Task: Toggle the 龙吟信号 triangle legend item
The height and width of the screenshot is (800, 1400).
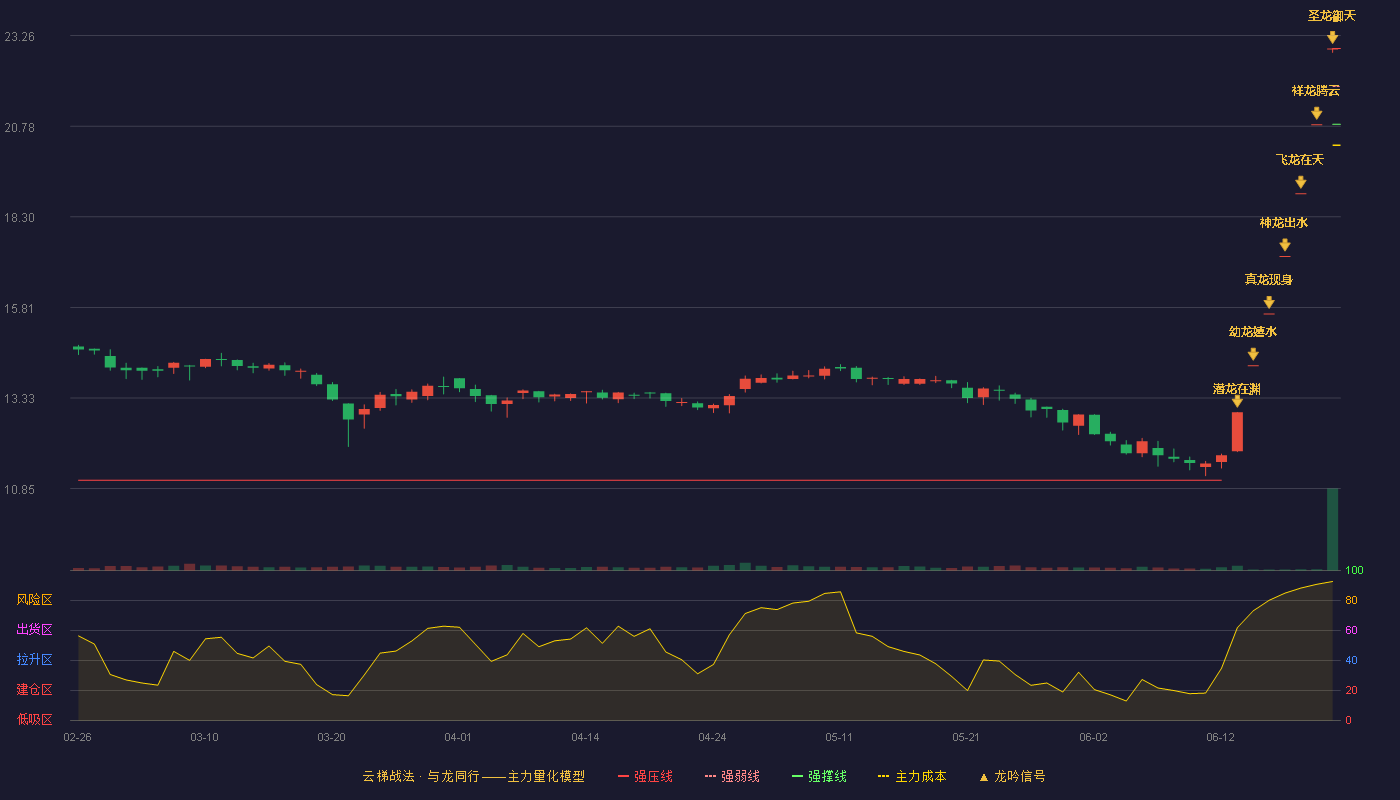Action: click(x=1012, y=776)
